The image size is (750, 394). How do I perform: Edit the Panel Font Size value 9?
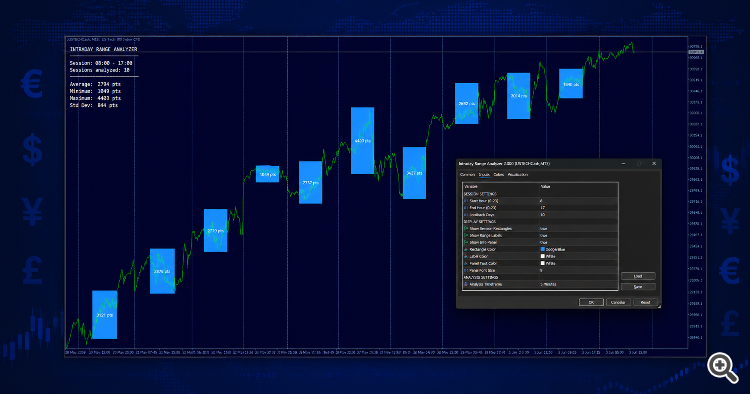tap(541, 270)
